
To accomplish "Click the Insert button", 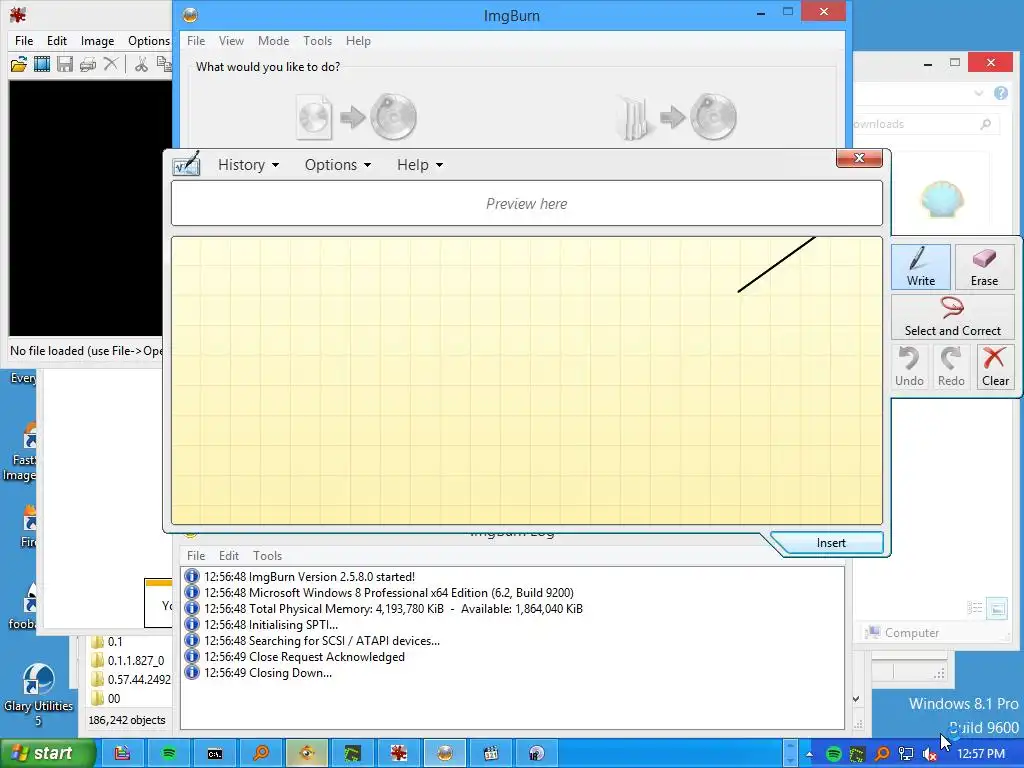I will point(831,543).
